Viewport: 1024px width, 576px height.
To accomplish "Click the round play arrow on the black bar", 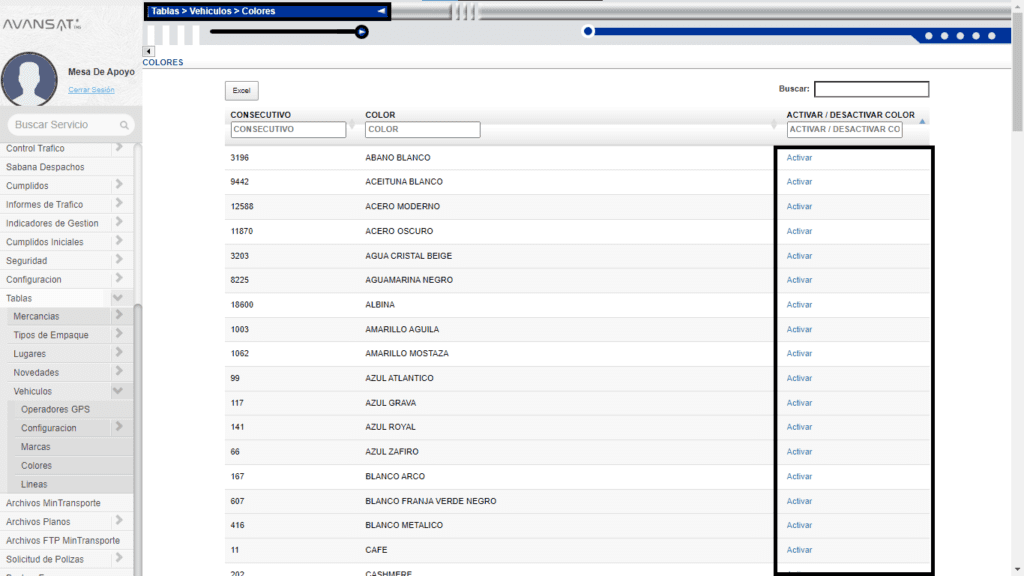I will point(362,32).
